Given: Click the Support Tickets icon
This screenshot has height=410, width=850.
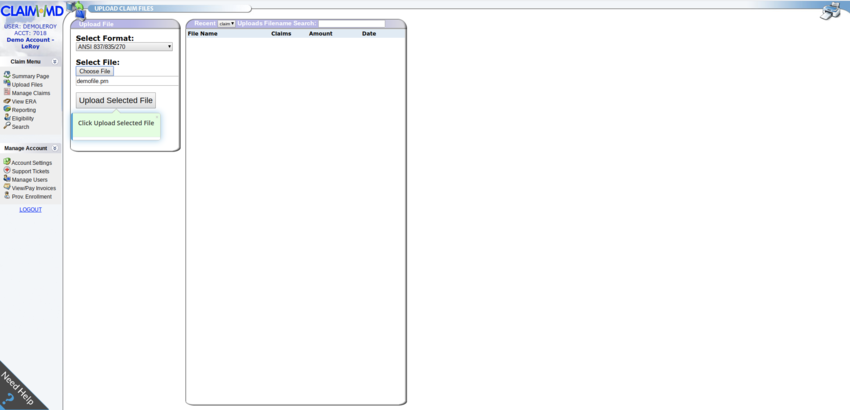Looking at the screenshot, I should 7,170.
